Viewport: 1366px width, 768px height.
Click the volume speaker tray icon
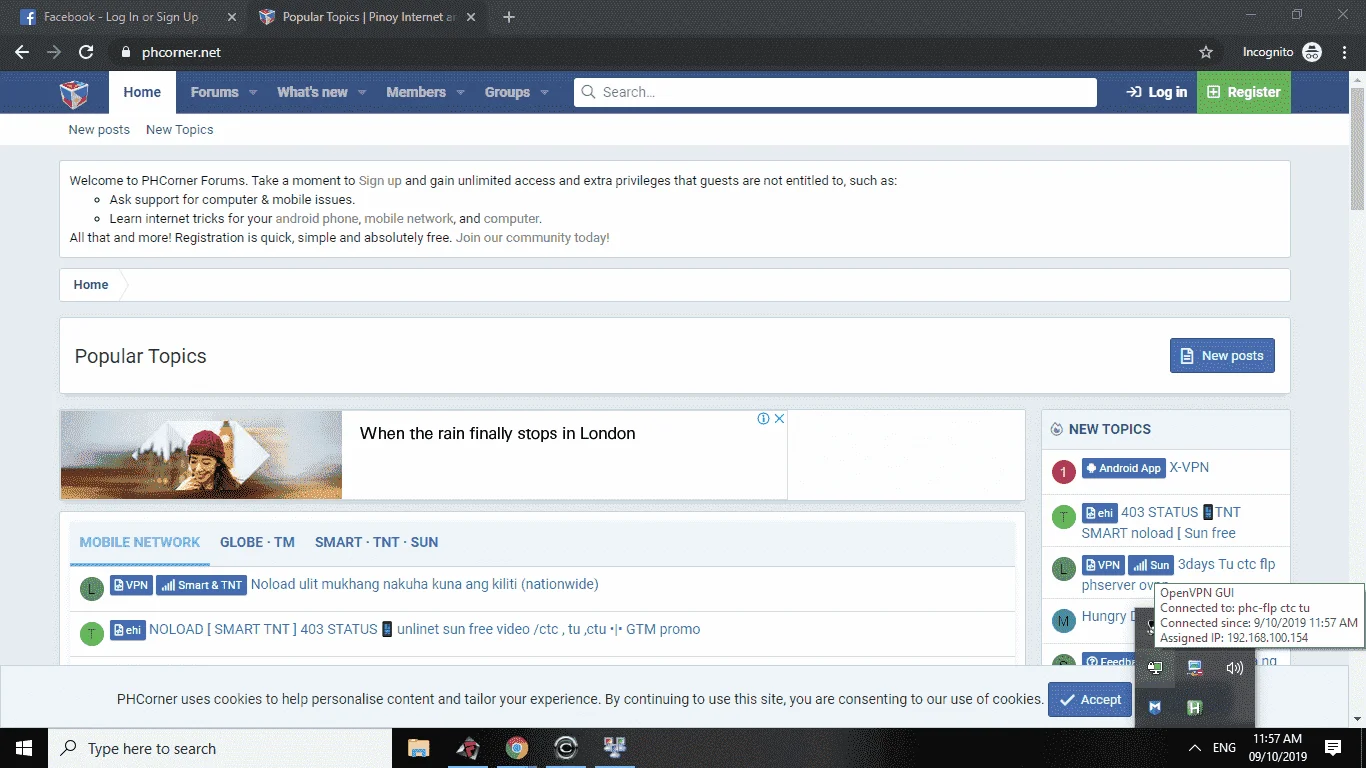(x=1234, y=668)
